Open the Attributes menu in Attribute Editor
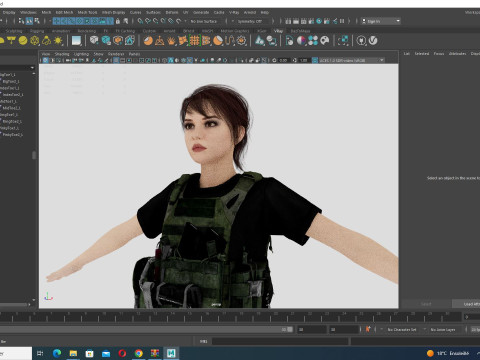 point(457,54)
